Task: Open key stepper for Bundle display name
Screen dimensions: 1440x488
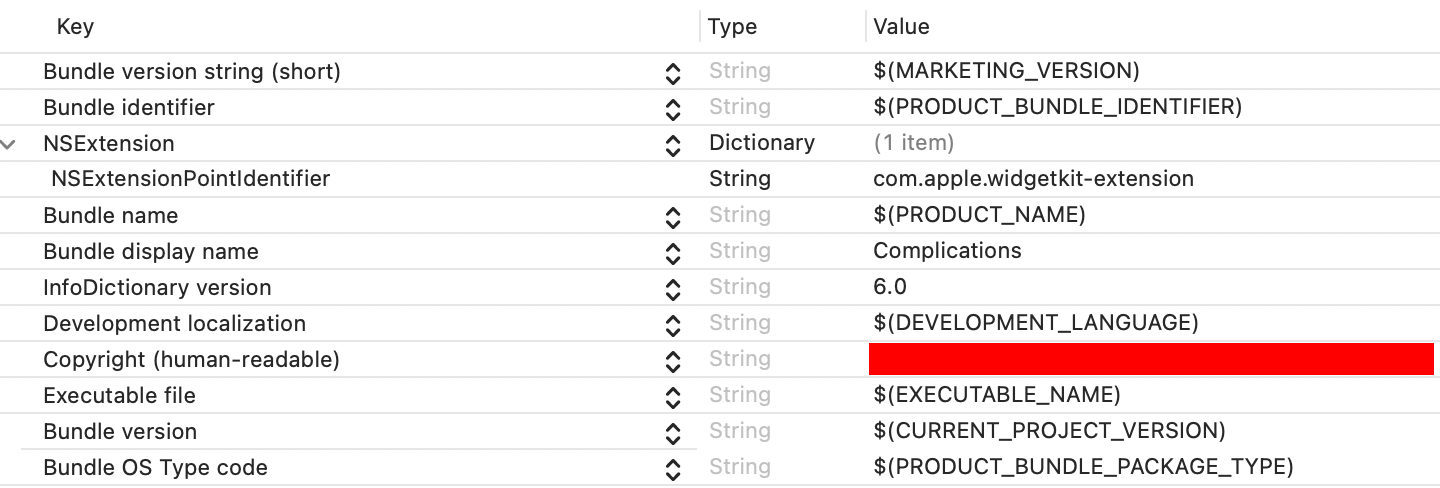Action: pos(673,252)
